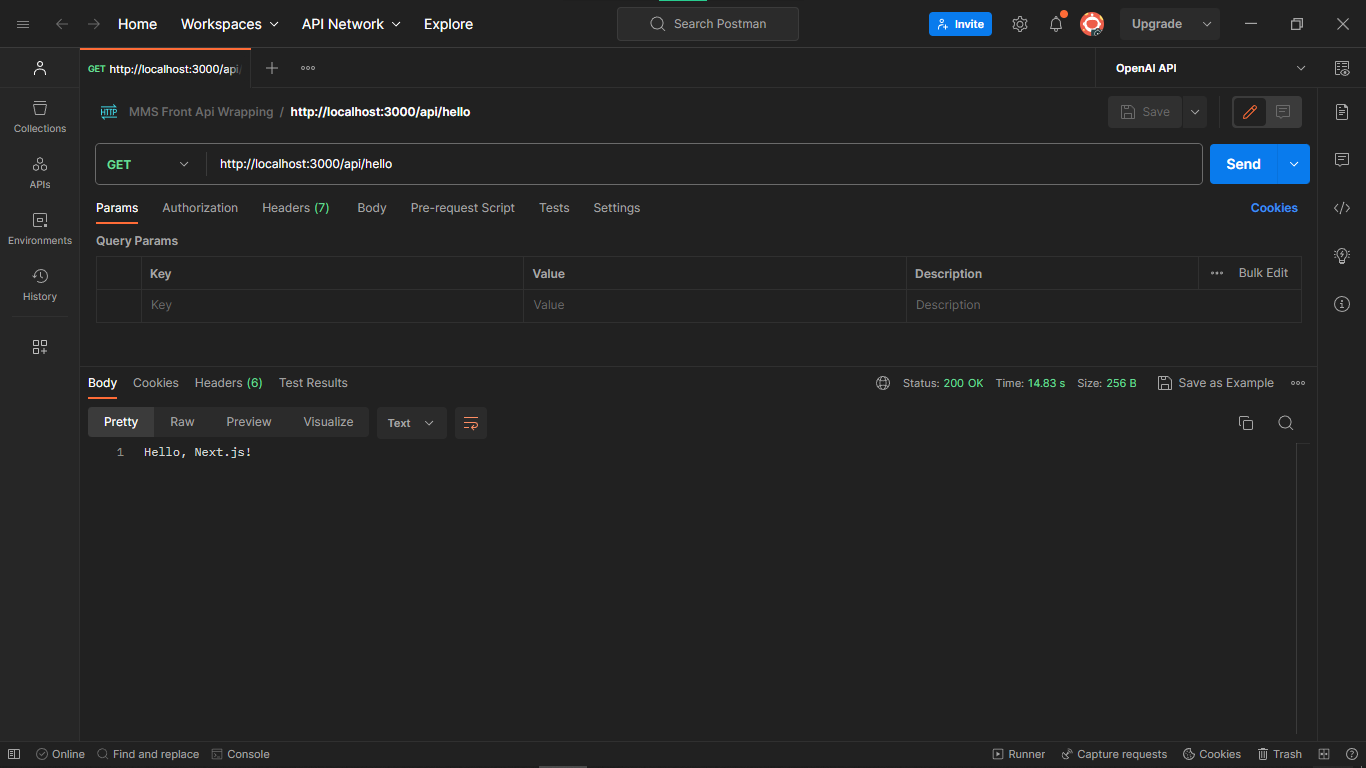The height and width of the screenshot is (768, 1366).
Task: Open the Test Results tab
Action: 313,383
